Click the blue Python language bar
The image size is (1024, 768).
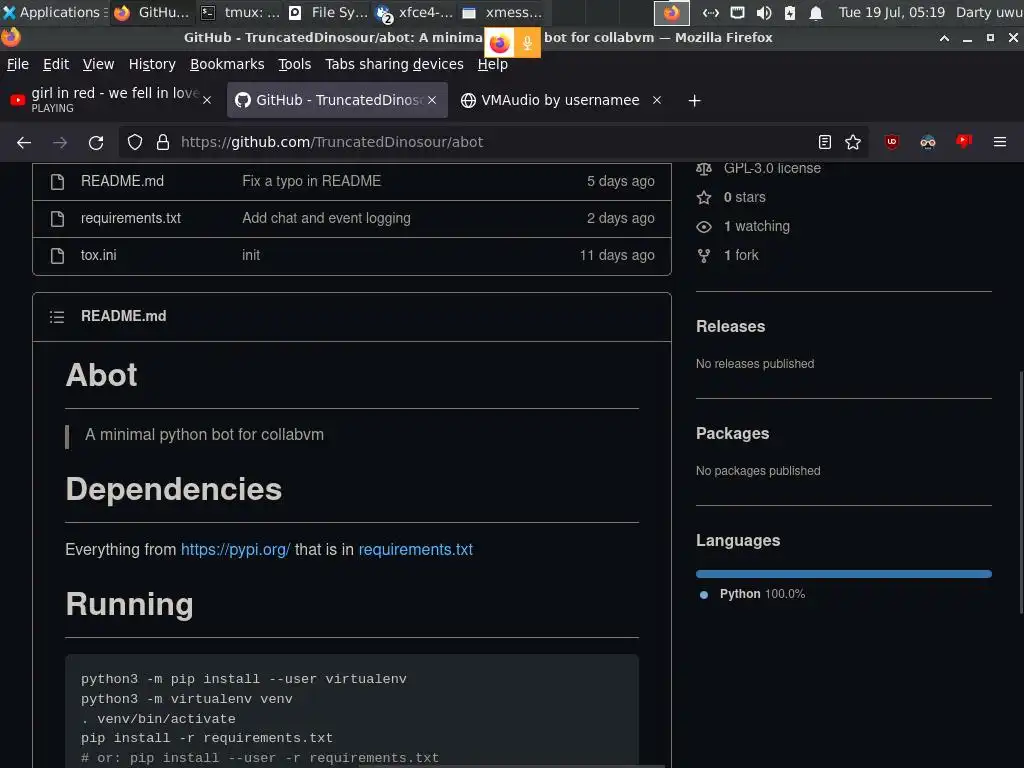(844, 574)
